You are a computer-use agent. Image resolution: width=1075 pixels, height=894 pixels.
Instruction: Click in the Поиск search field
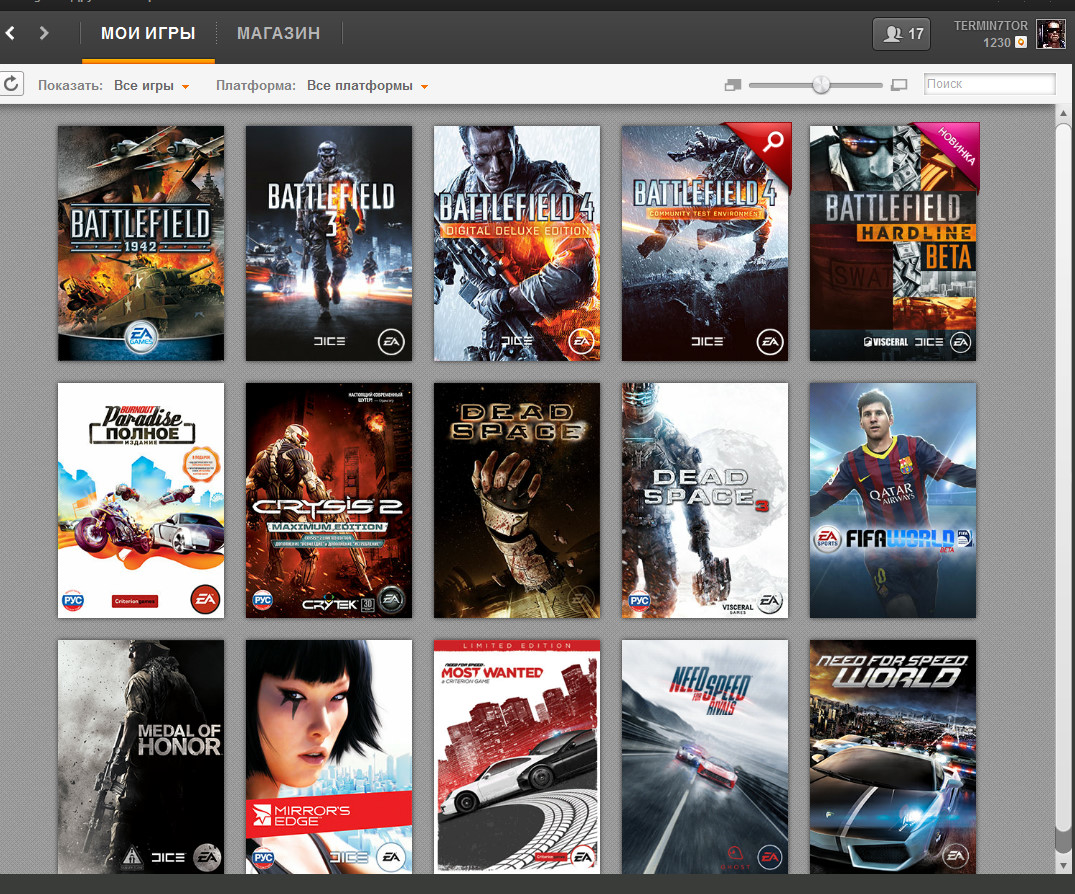989,84
